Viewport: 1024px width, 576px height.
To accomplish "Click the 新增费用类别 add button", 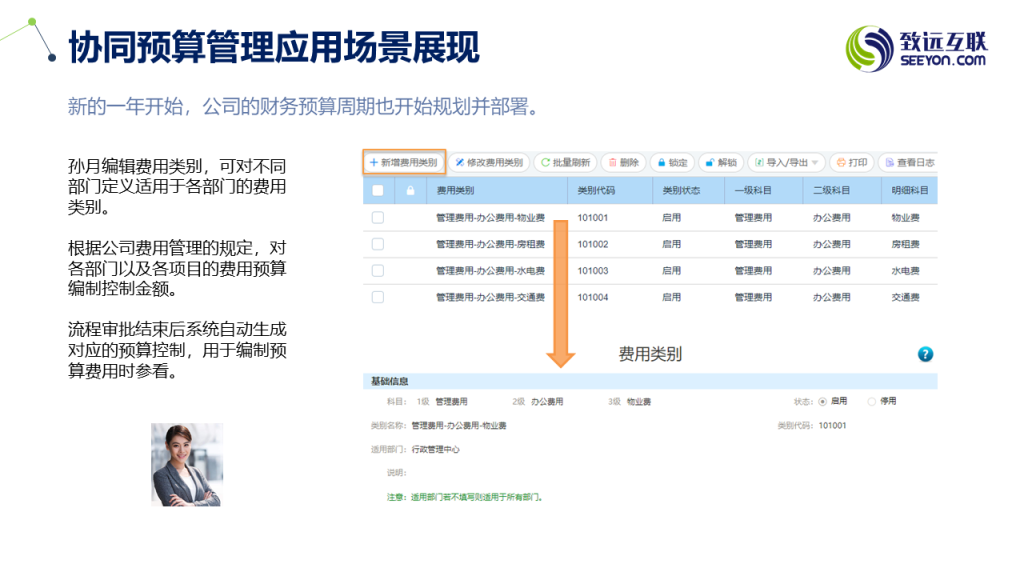I will click(x=404, y=162).
